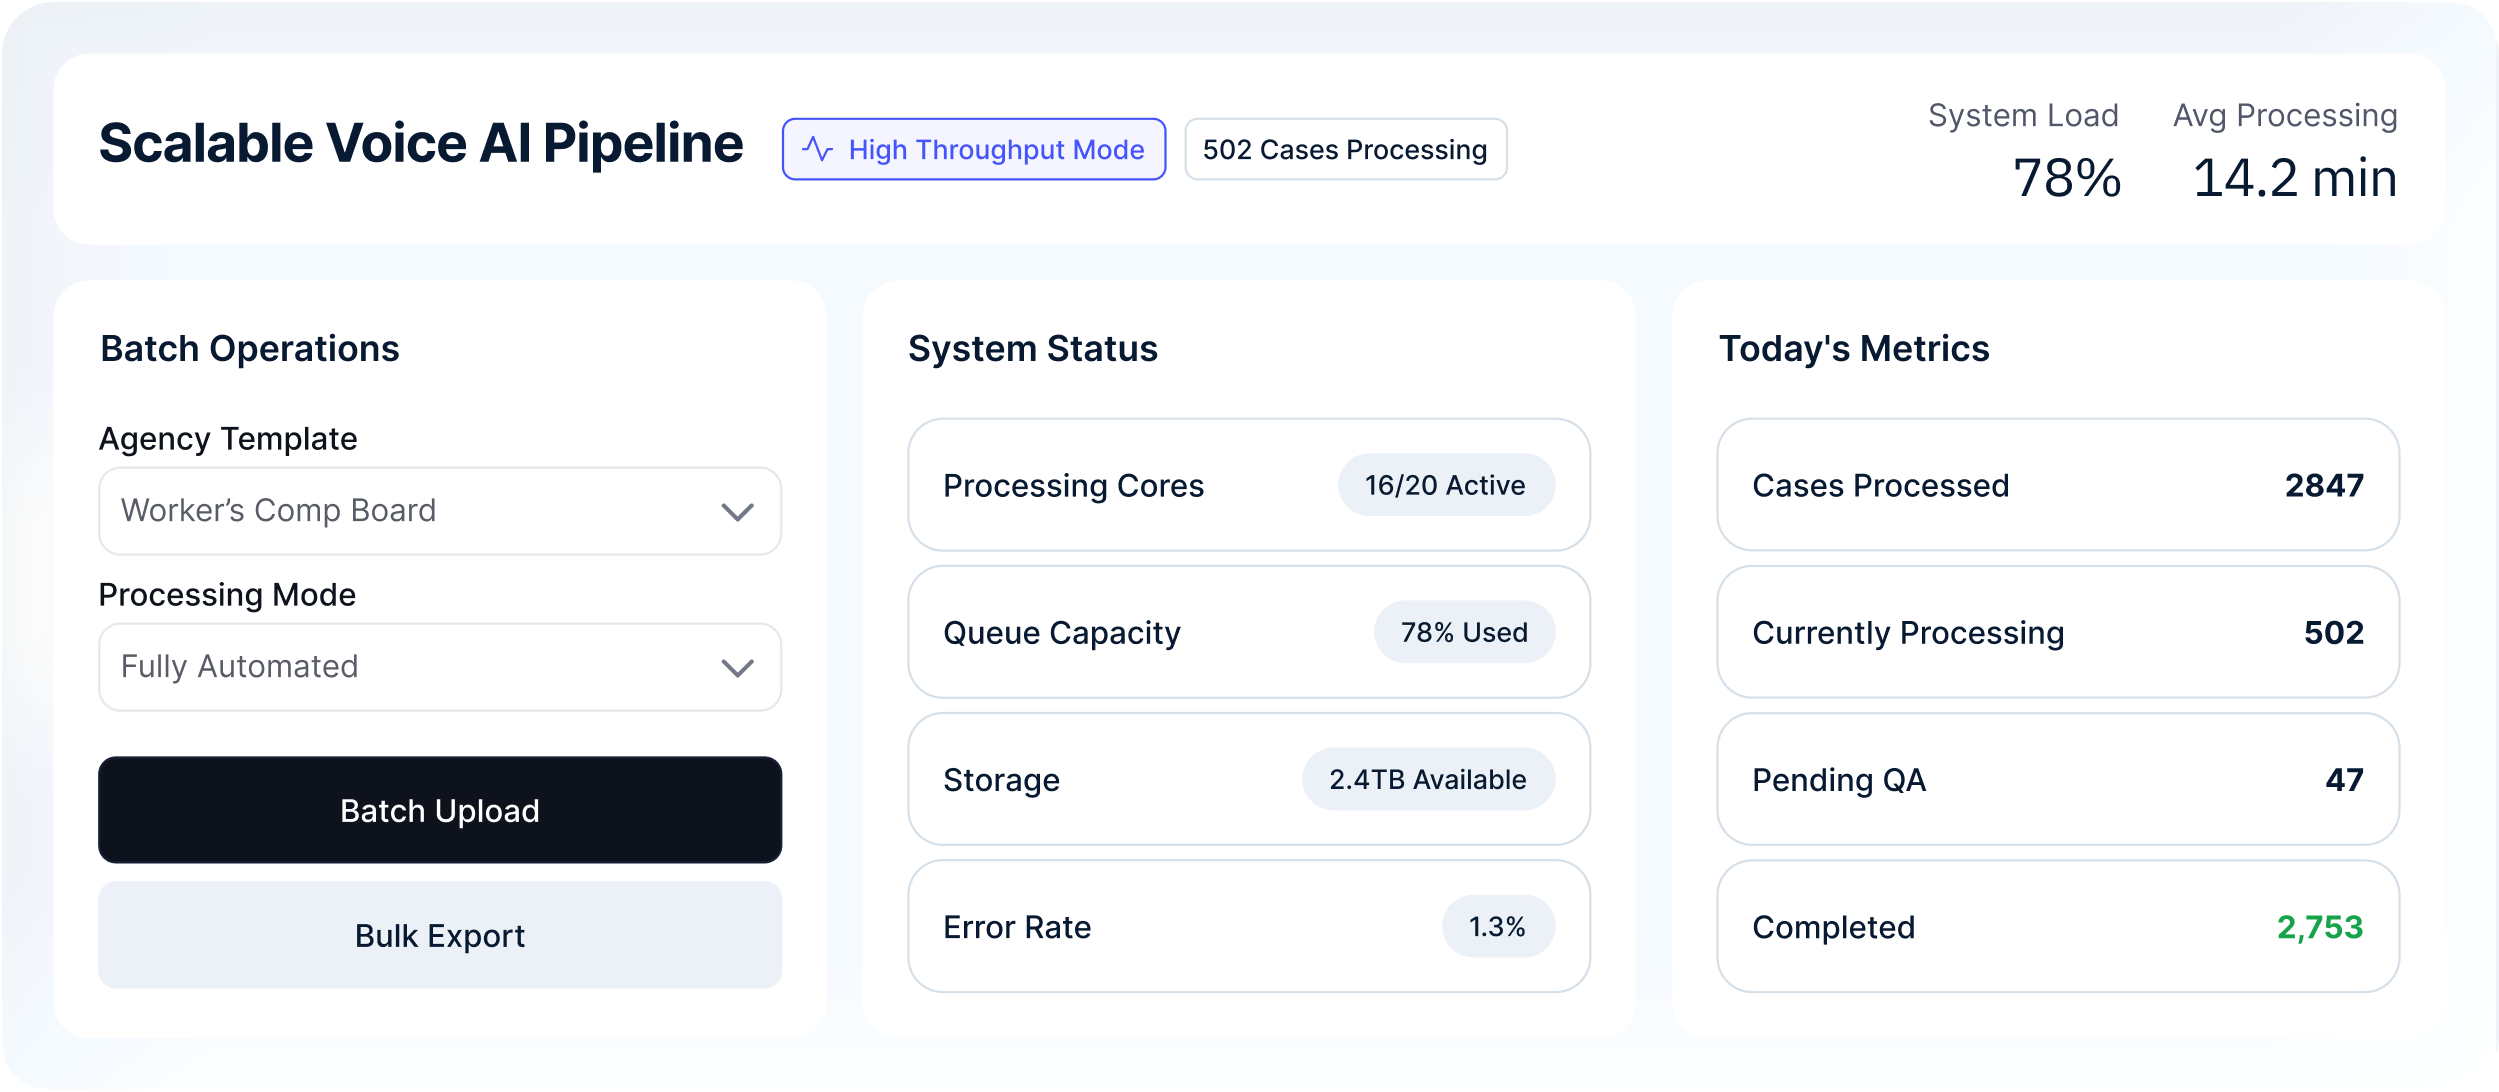This screenshot has width=2499, height=1092.
Task: Click the 502 Cases Processing badge
Action: pyautogui.click(x=1345, y=150)
